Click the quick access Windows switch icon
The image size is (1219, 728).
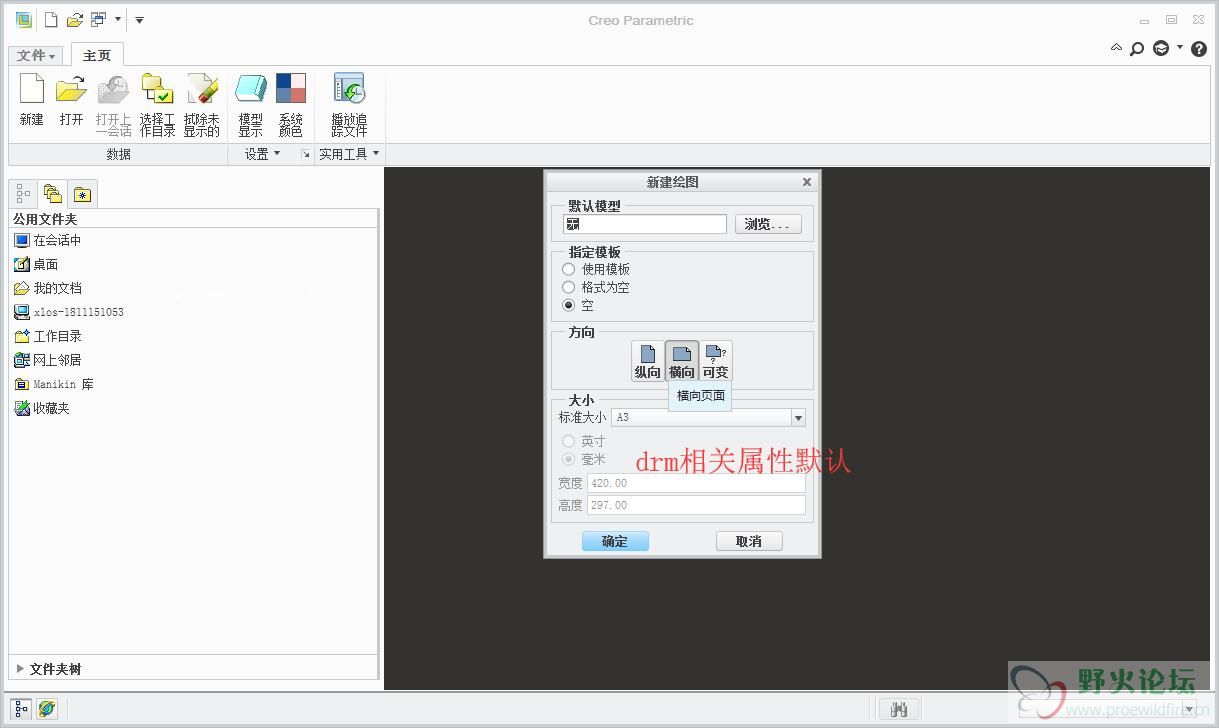(98, 20)
